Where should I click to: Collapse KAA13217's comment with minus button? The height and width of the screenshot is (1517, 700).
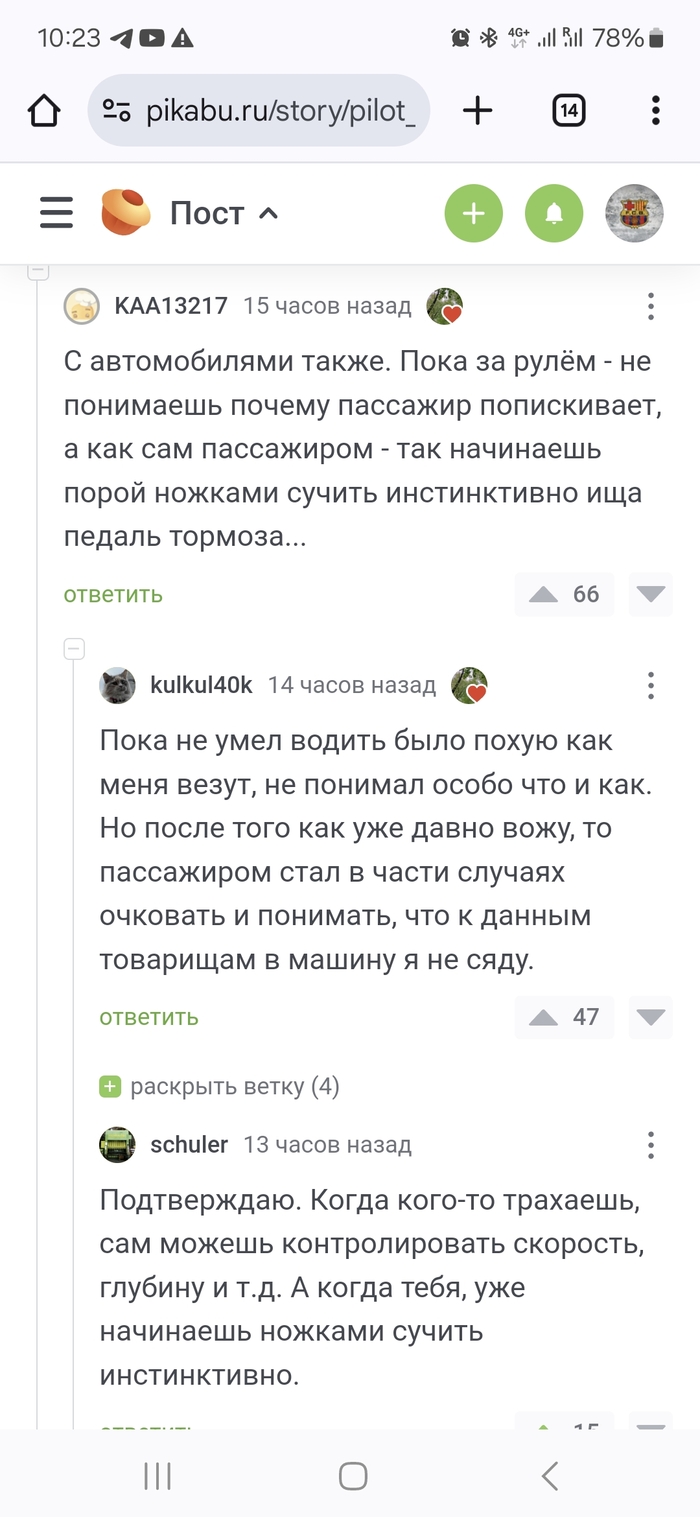pyautogui.click(x=36, y=270)
